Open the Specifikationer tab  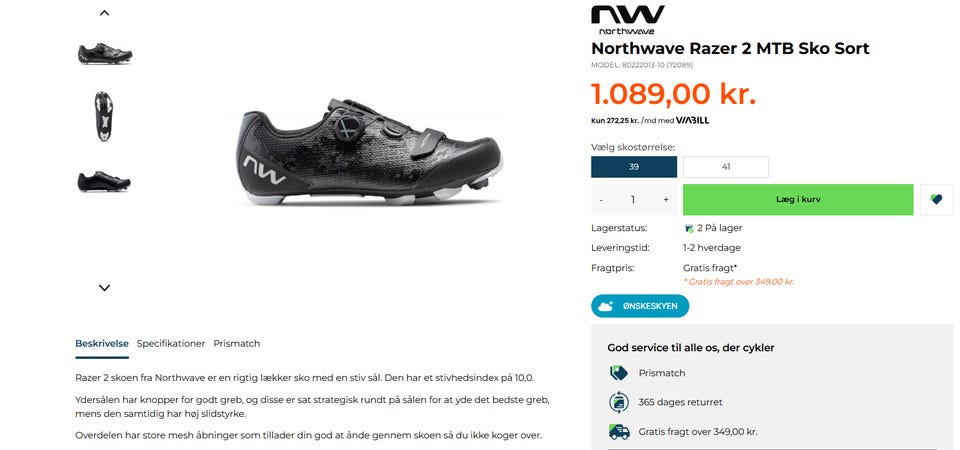click(x=171, y=343)
